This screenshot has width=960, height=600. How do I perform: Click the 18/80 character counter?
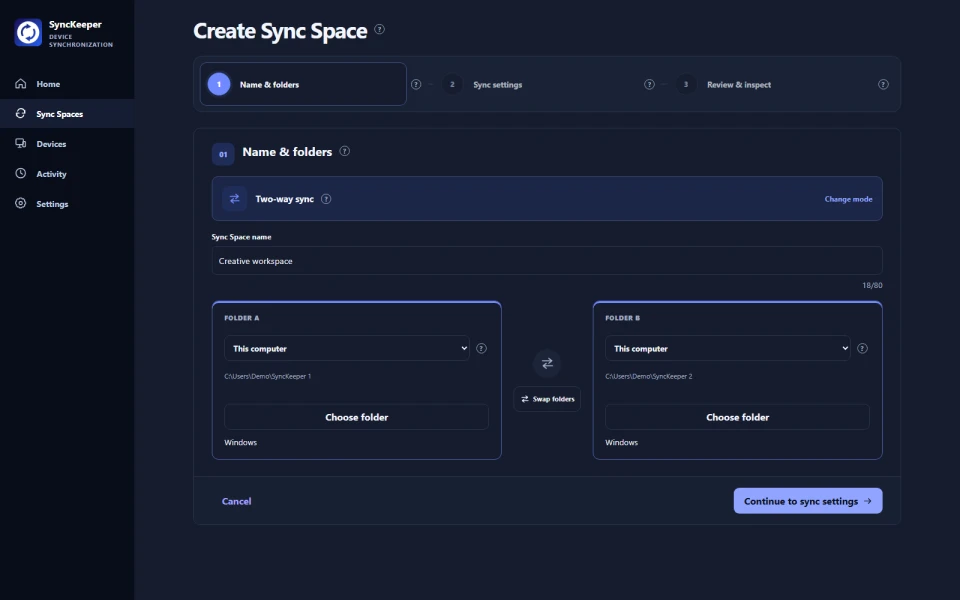872,285
